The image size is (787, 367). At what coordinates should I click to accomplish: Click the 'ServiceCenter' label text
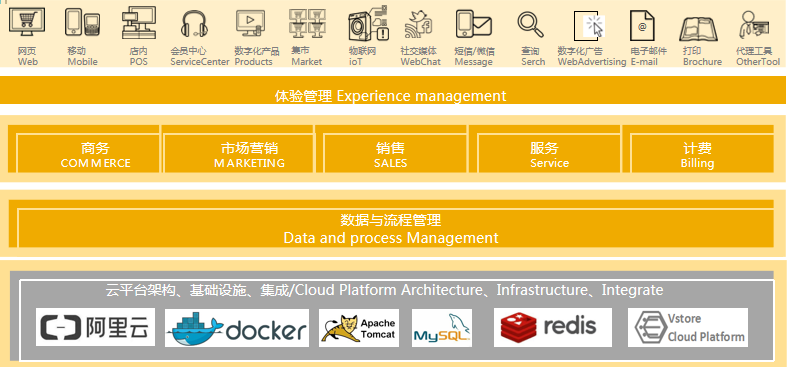pos(200,62)
